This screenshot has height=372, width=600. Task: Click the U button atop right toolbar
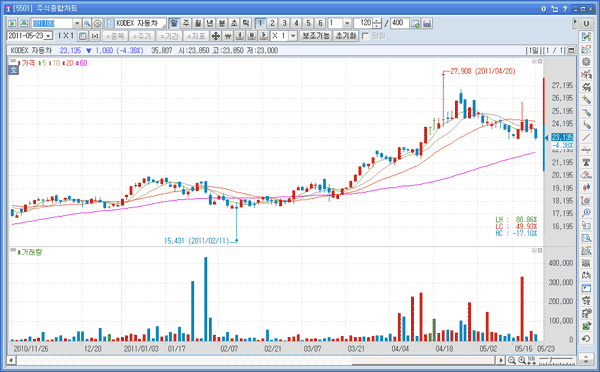click(x=586, y=23)
